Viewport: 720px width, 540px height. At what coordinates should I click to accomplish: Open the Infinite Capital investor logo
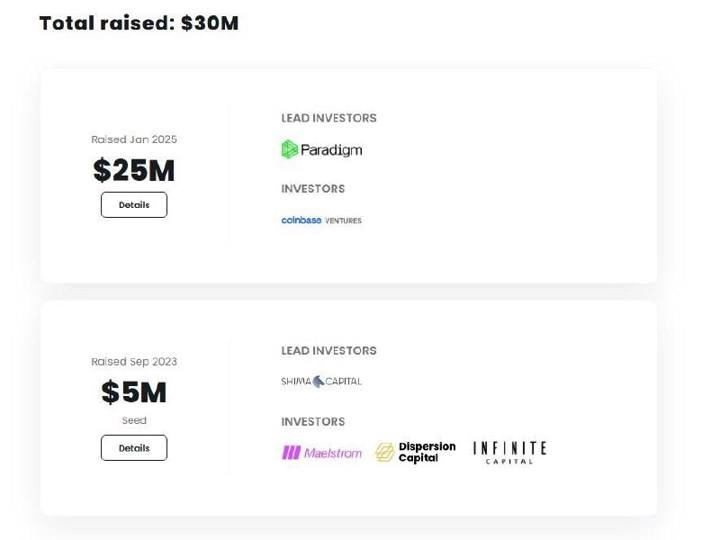click(x=510, y=453)
